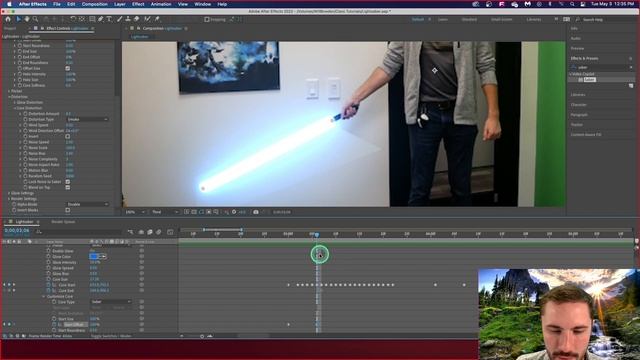Image resolution: width=640 pixels, height=360 pixels.
Task: Click the Home icon in the toolbar
Action: point(8,19)
